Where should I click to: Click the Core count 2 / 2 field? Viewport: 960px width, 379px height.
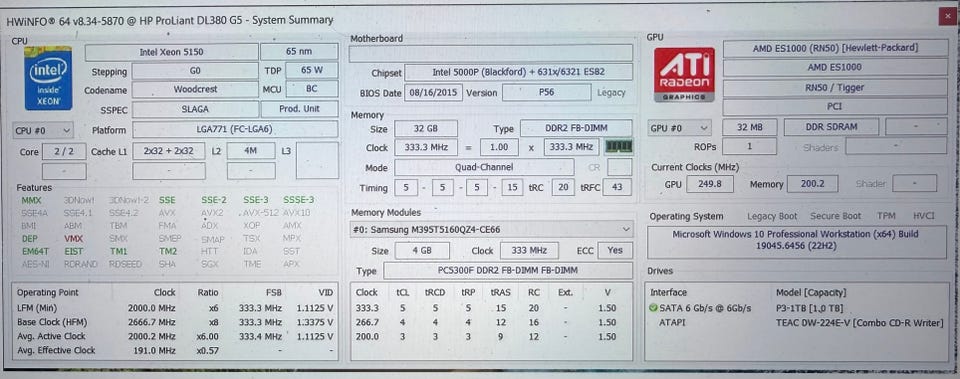[x=64, y=151]
